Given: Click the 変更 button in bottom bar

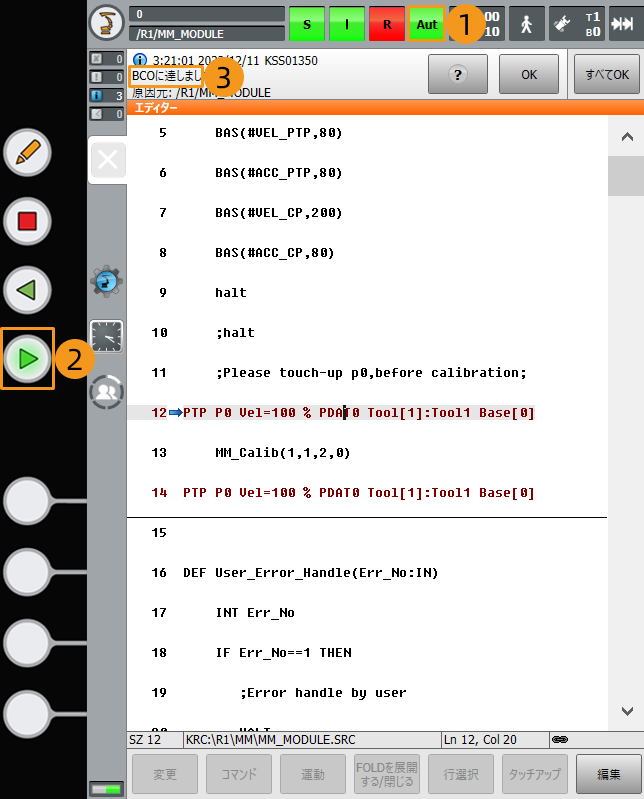Looking at the screenshot, I should click(165, 775).
